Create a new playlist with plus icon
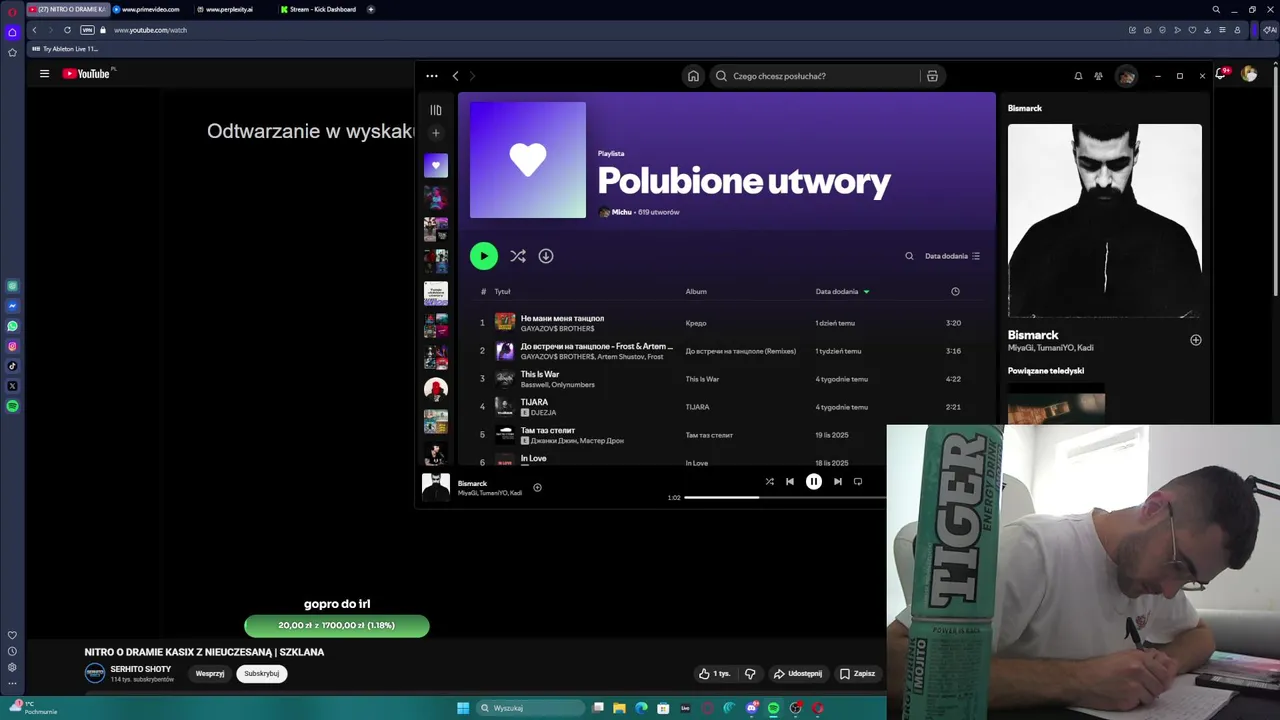This screenshot has width=1280, height=720. [x=435, y=133]
